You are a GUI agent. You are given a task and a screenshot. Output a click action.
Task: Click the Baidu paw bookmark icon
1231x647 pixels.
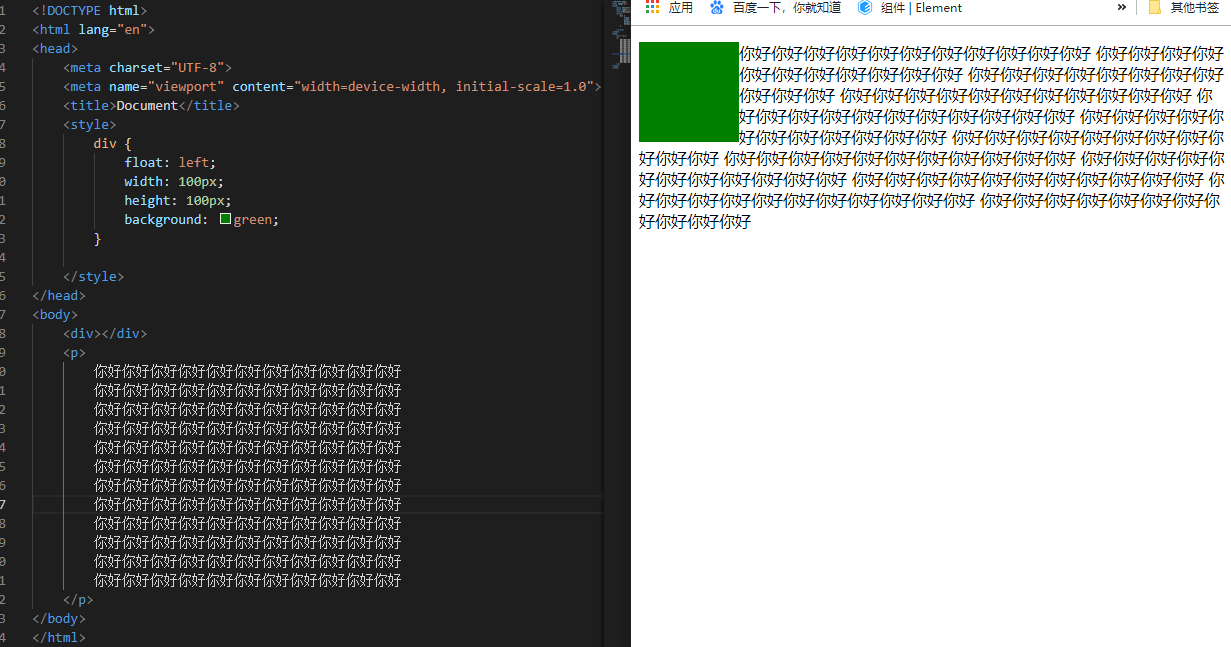coord(716,8)
